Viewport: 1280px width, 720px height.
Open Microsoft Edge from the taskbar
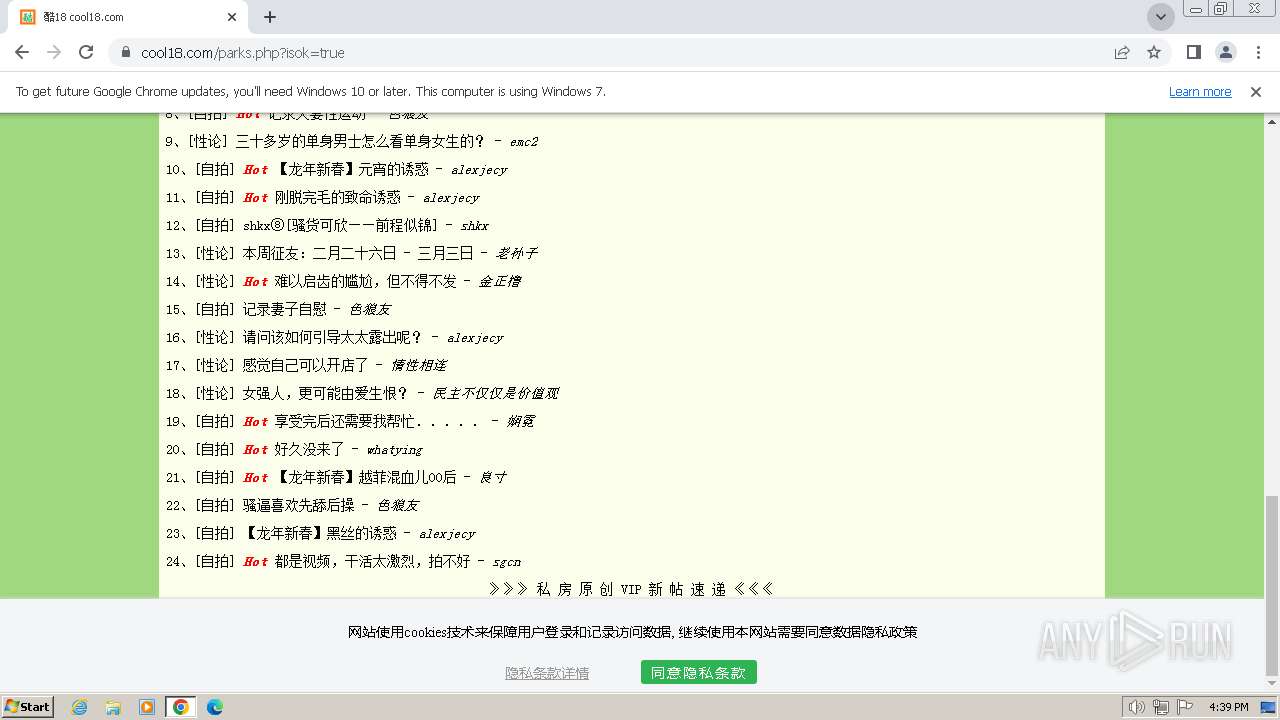(215, 707)
